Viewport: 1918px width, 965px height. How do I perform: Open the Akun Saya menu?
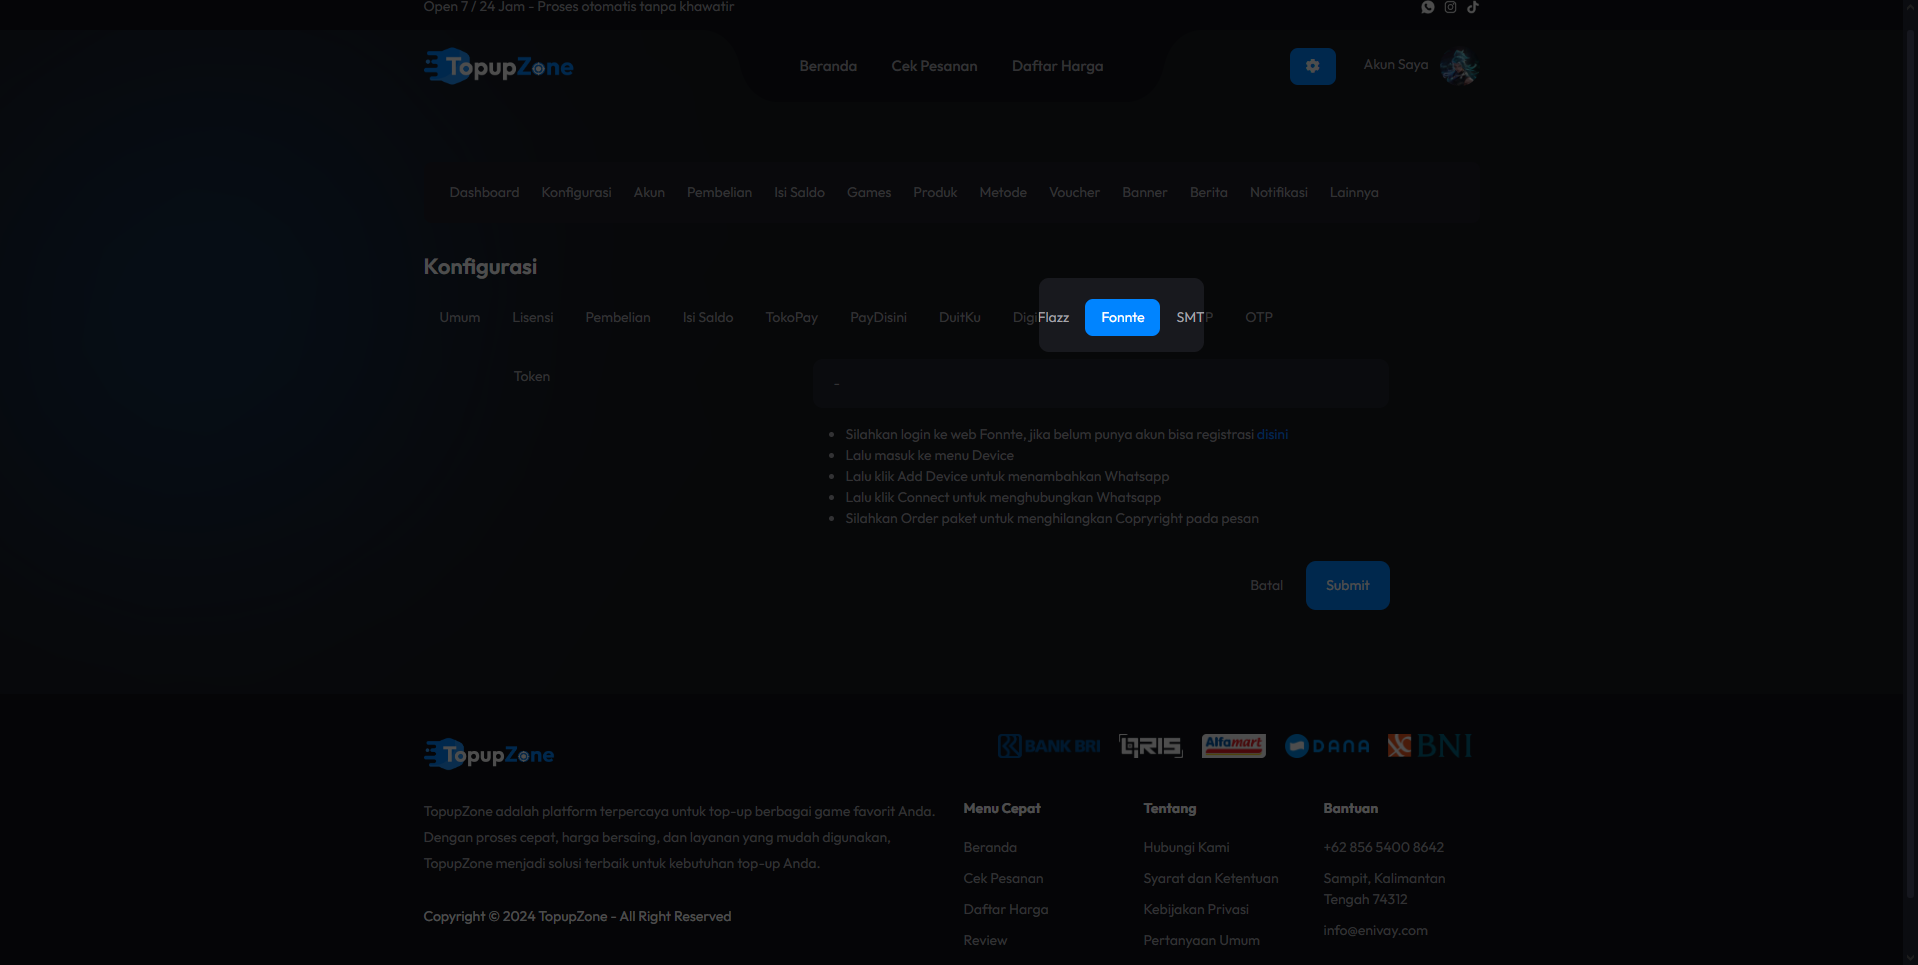[x=1396, y=65]
